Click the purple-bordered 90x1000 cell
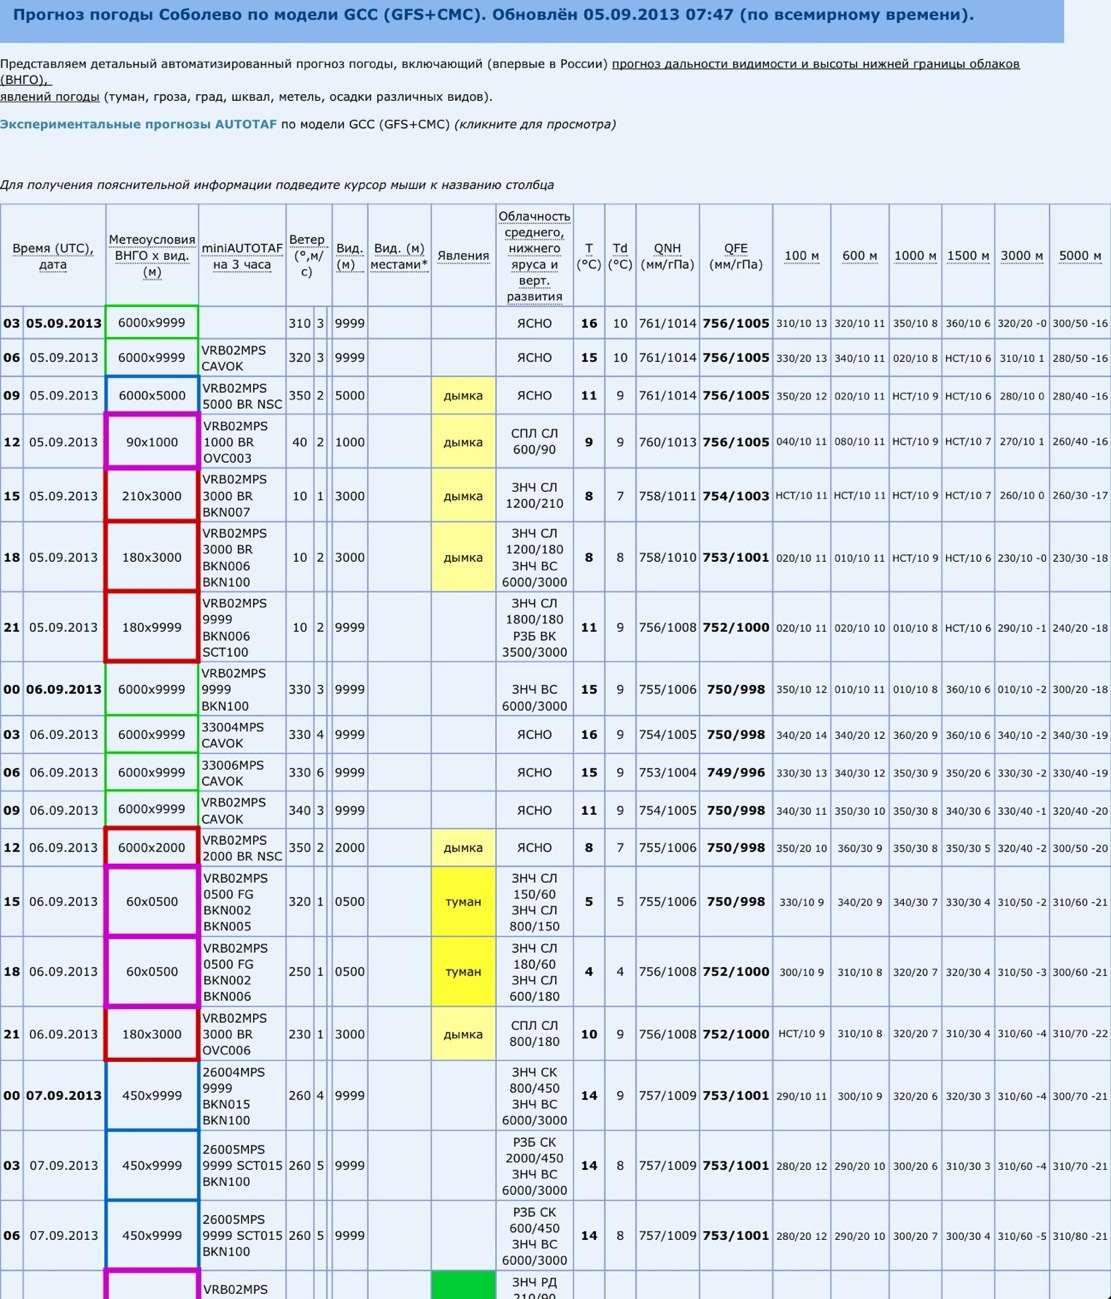Viewport: 1111px width, 1299px height. click(x=152, y=442)
